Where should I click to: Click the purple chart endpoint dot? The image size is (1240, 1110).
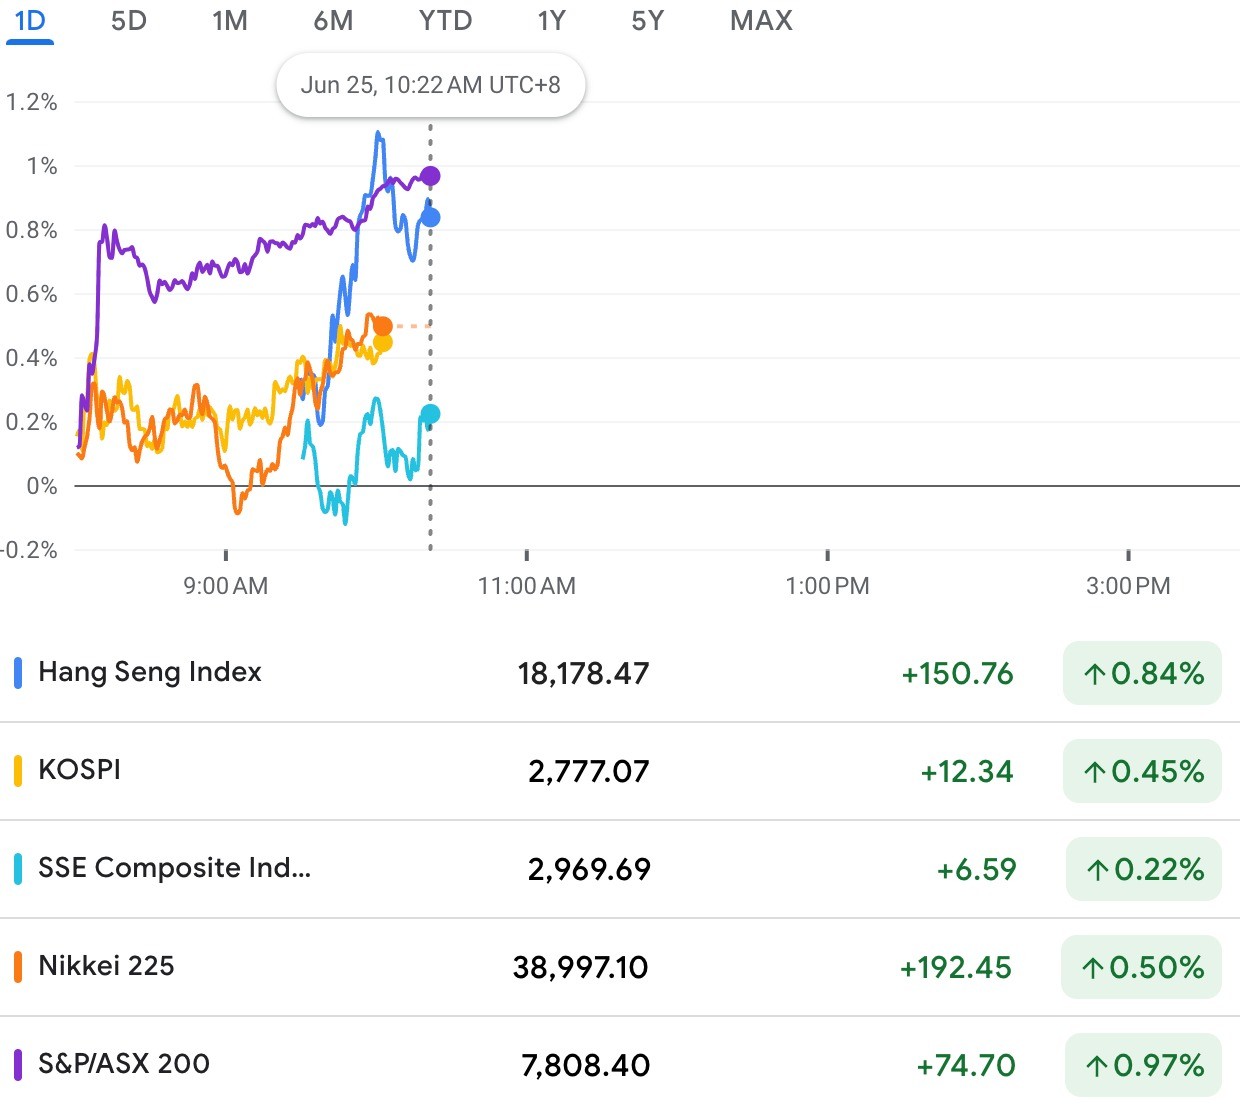tap(430, 176)
